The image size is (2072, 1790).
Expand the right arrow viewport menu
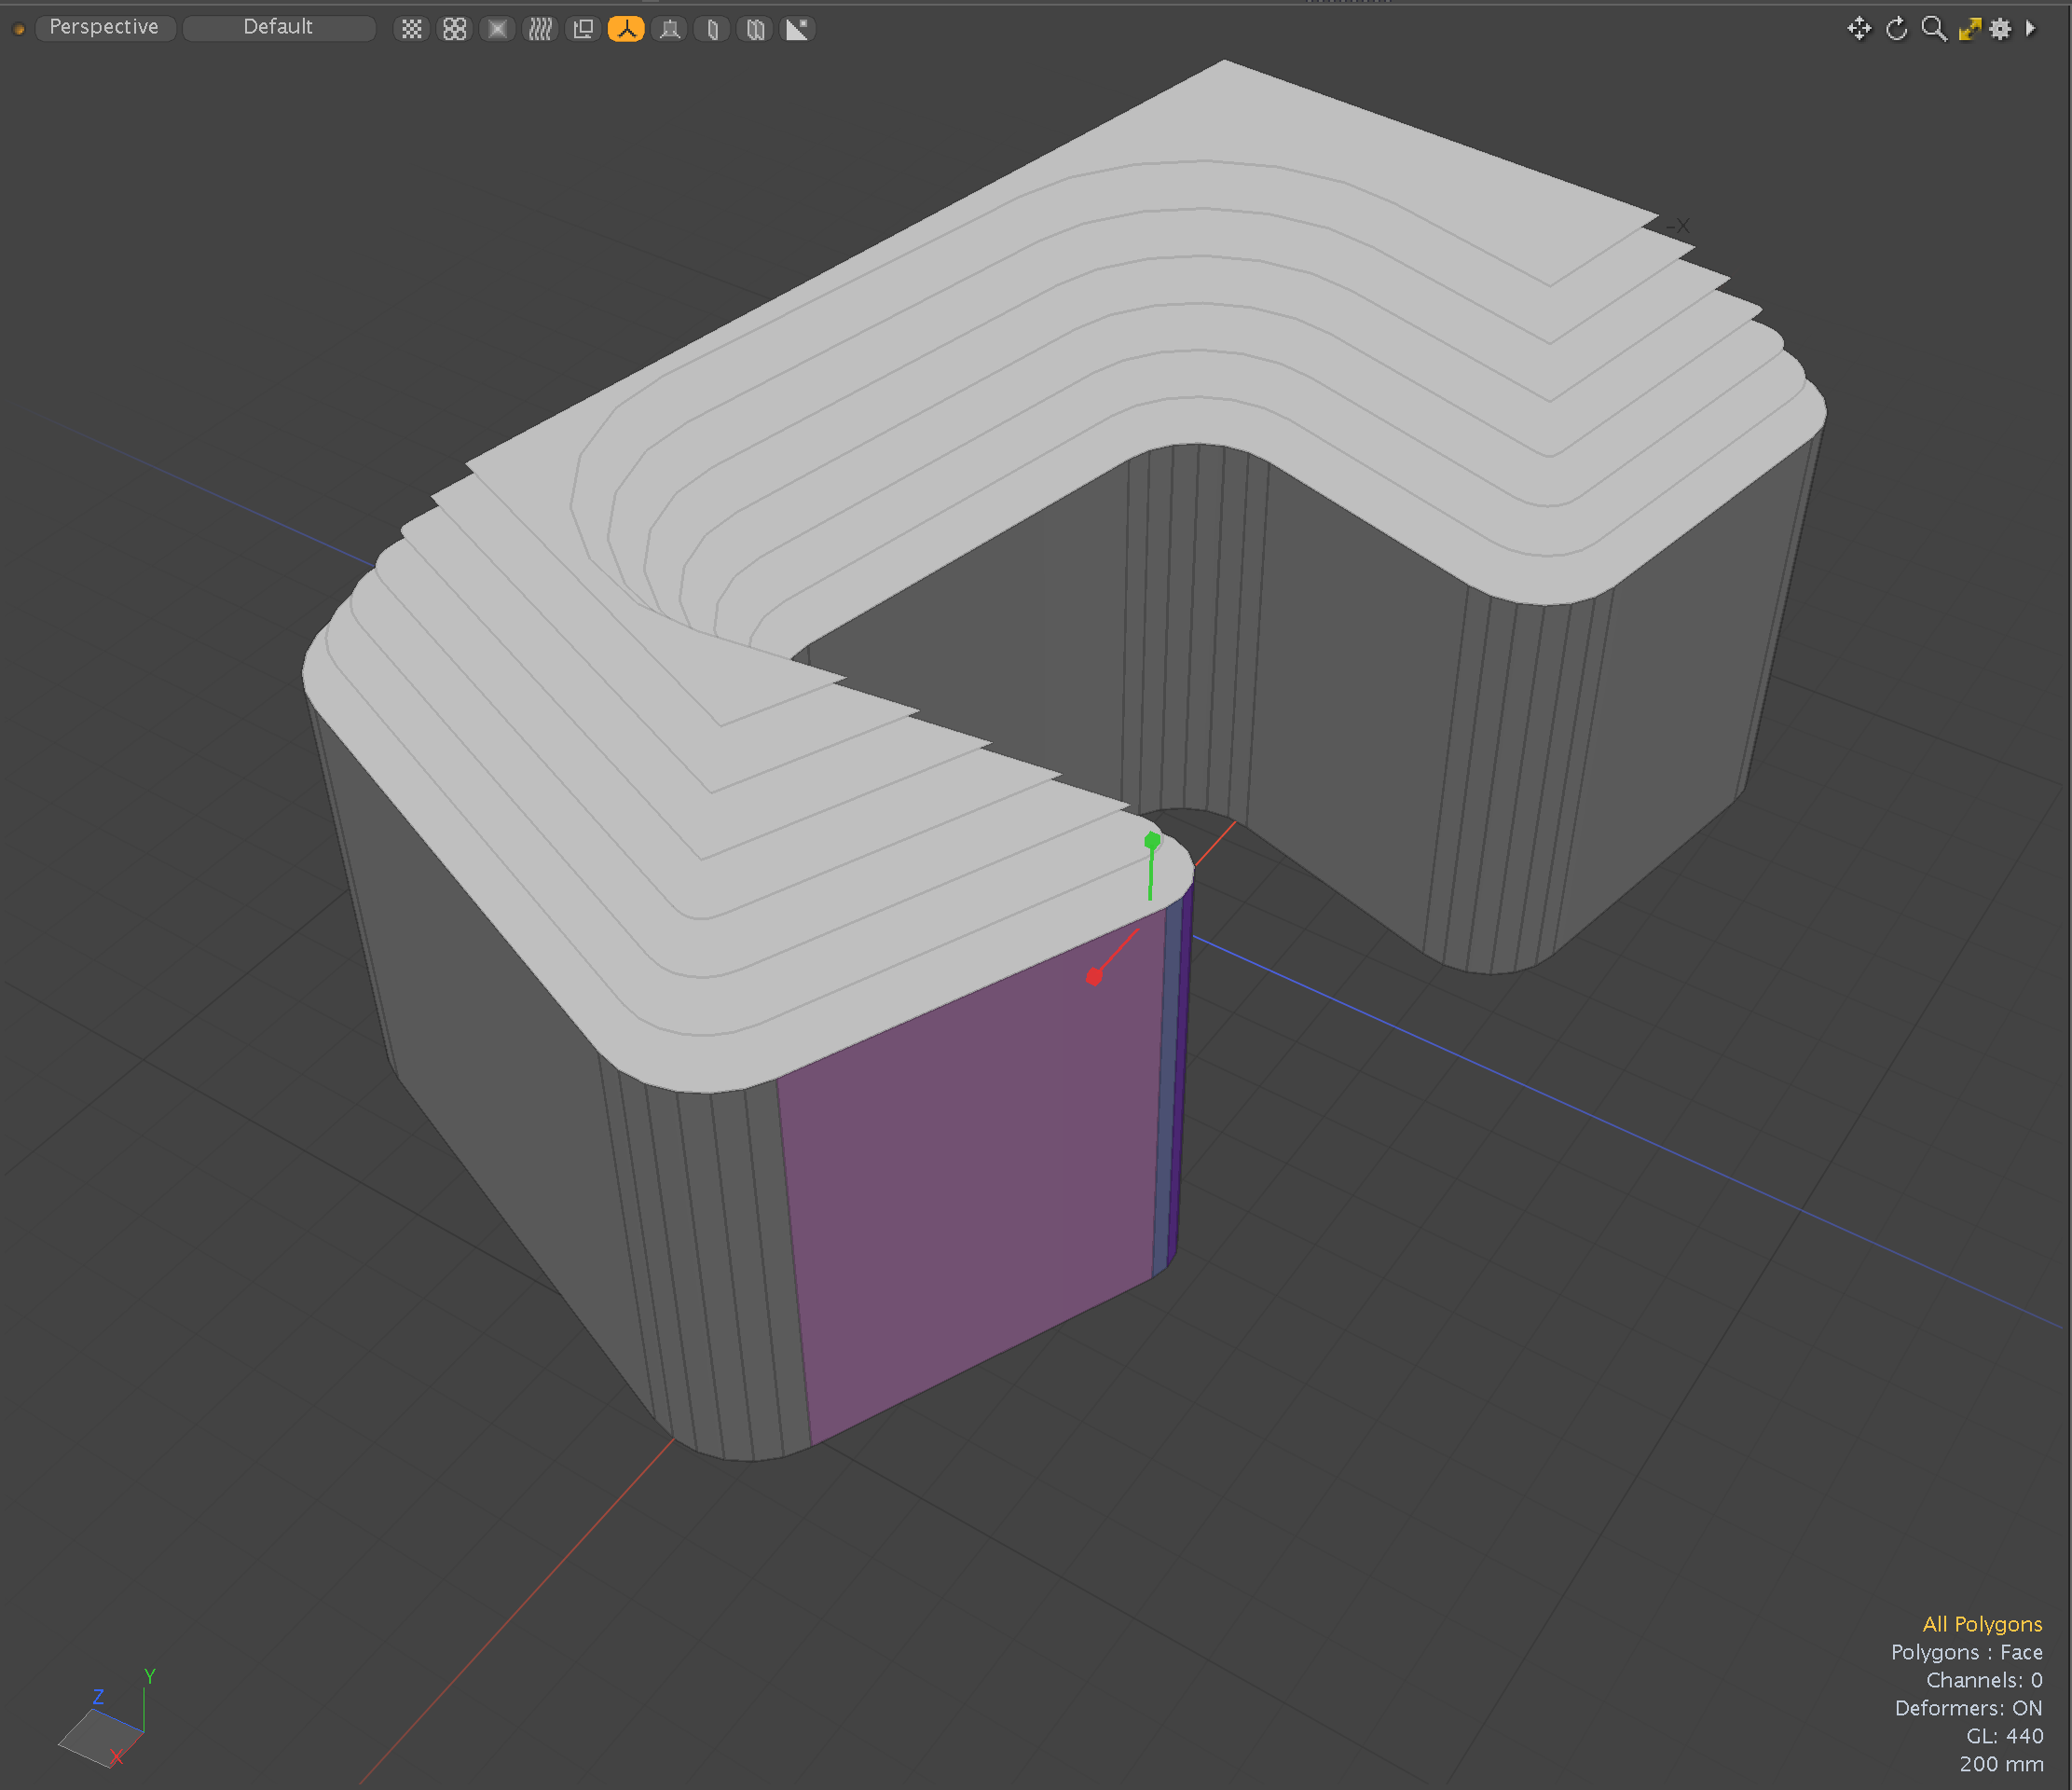click(2030, 29)
